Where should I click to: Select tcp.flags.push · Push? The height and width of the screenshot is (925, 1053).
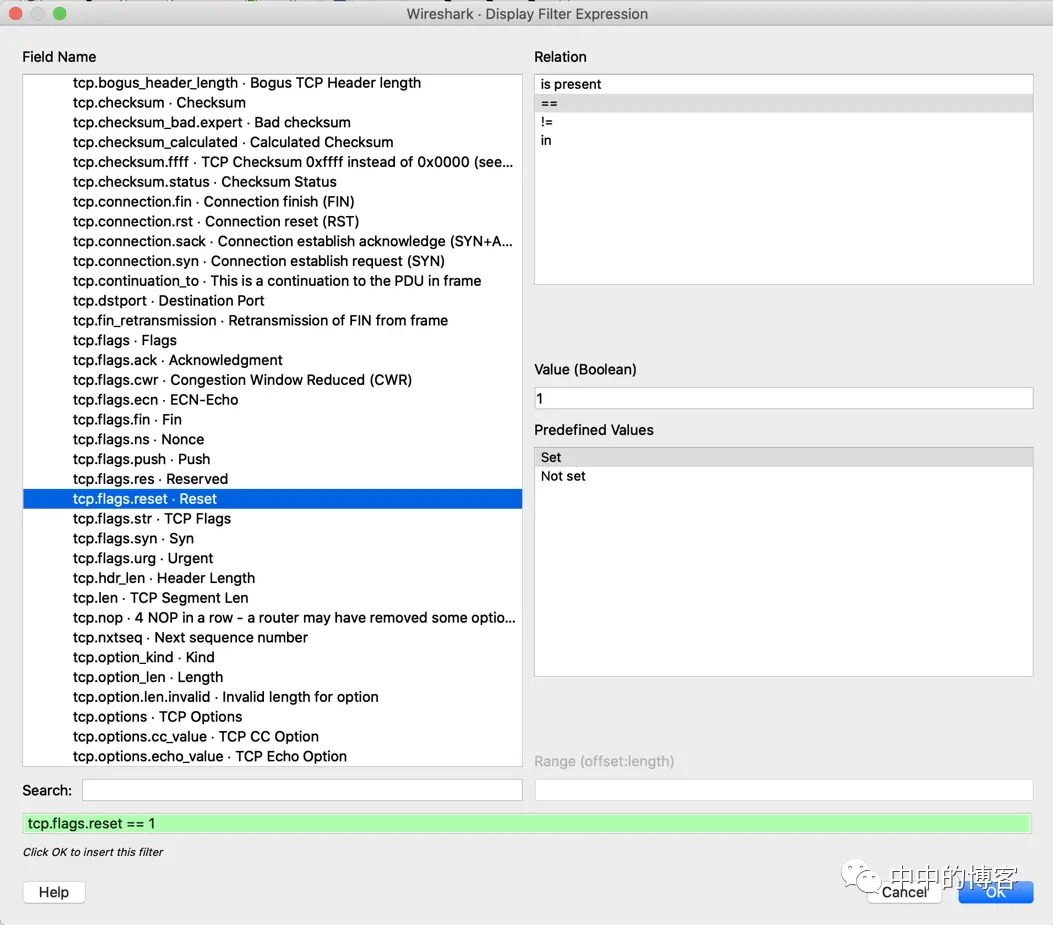pyautogui.click(x=273, y=459)
